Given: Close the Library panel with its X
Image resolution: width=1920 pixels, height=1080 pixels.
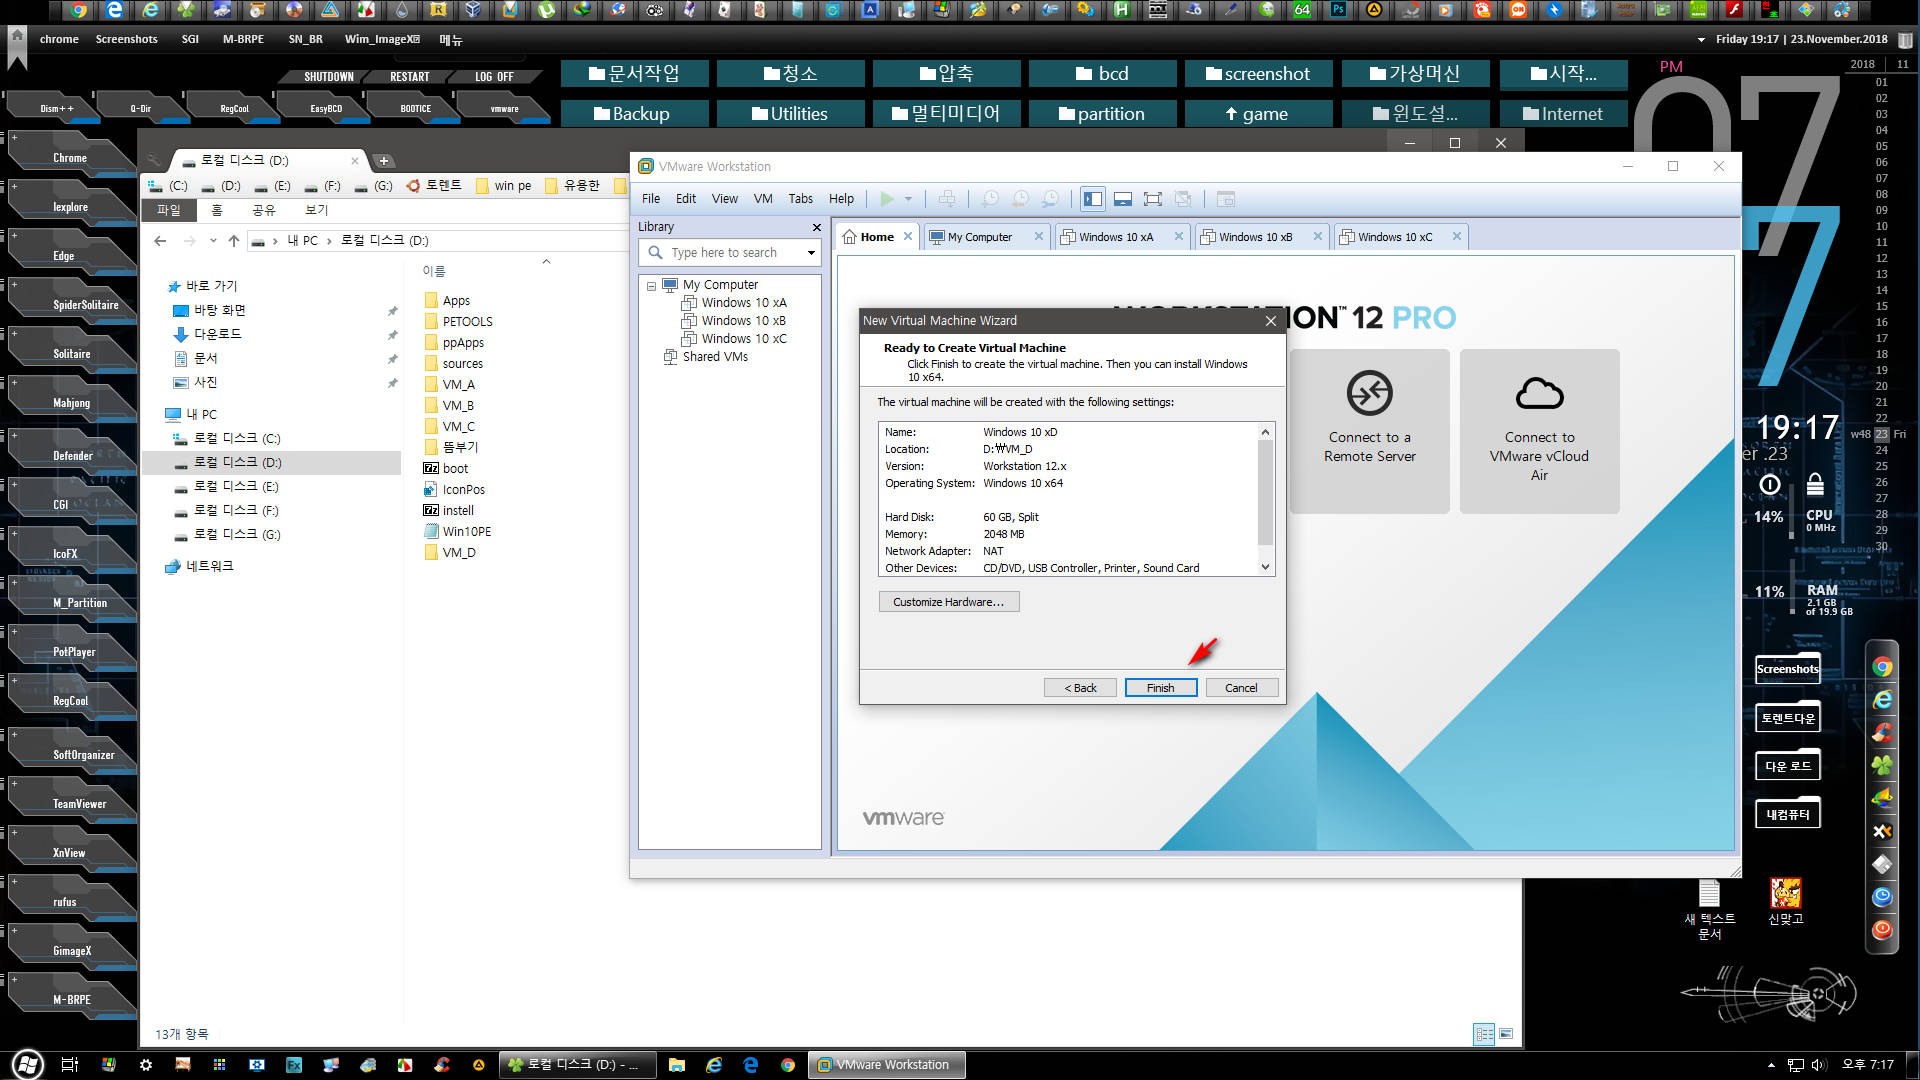Looking at the screenshot, I should [x=817, y=227].
